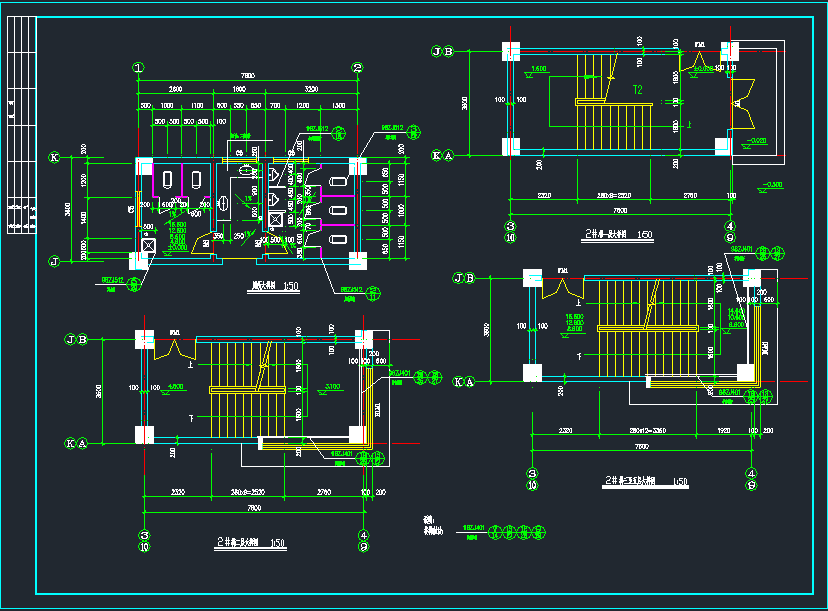Select the 3.100 elevation label in the bottom-left stair plan
The height and width of the screenshot is (611, 828).
pyautogui.click(x=330, y=386)
